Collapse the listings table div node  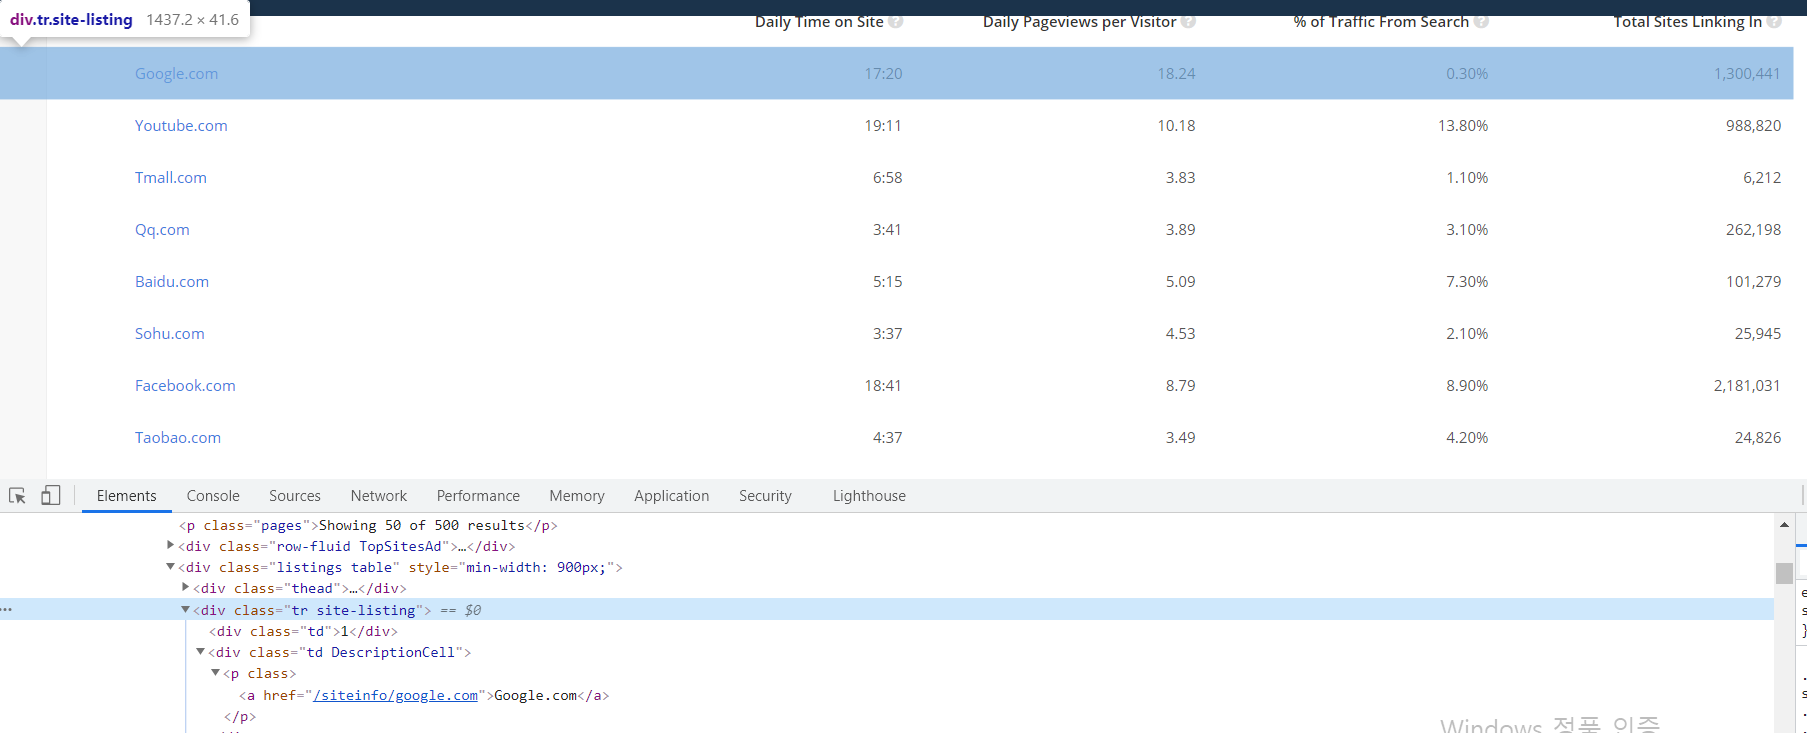170,567
